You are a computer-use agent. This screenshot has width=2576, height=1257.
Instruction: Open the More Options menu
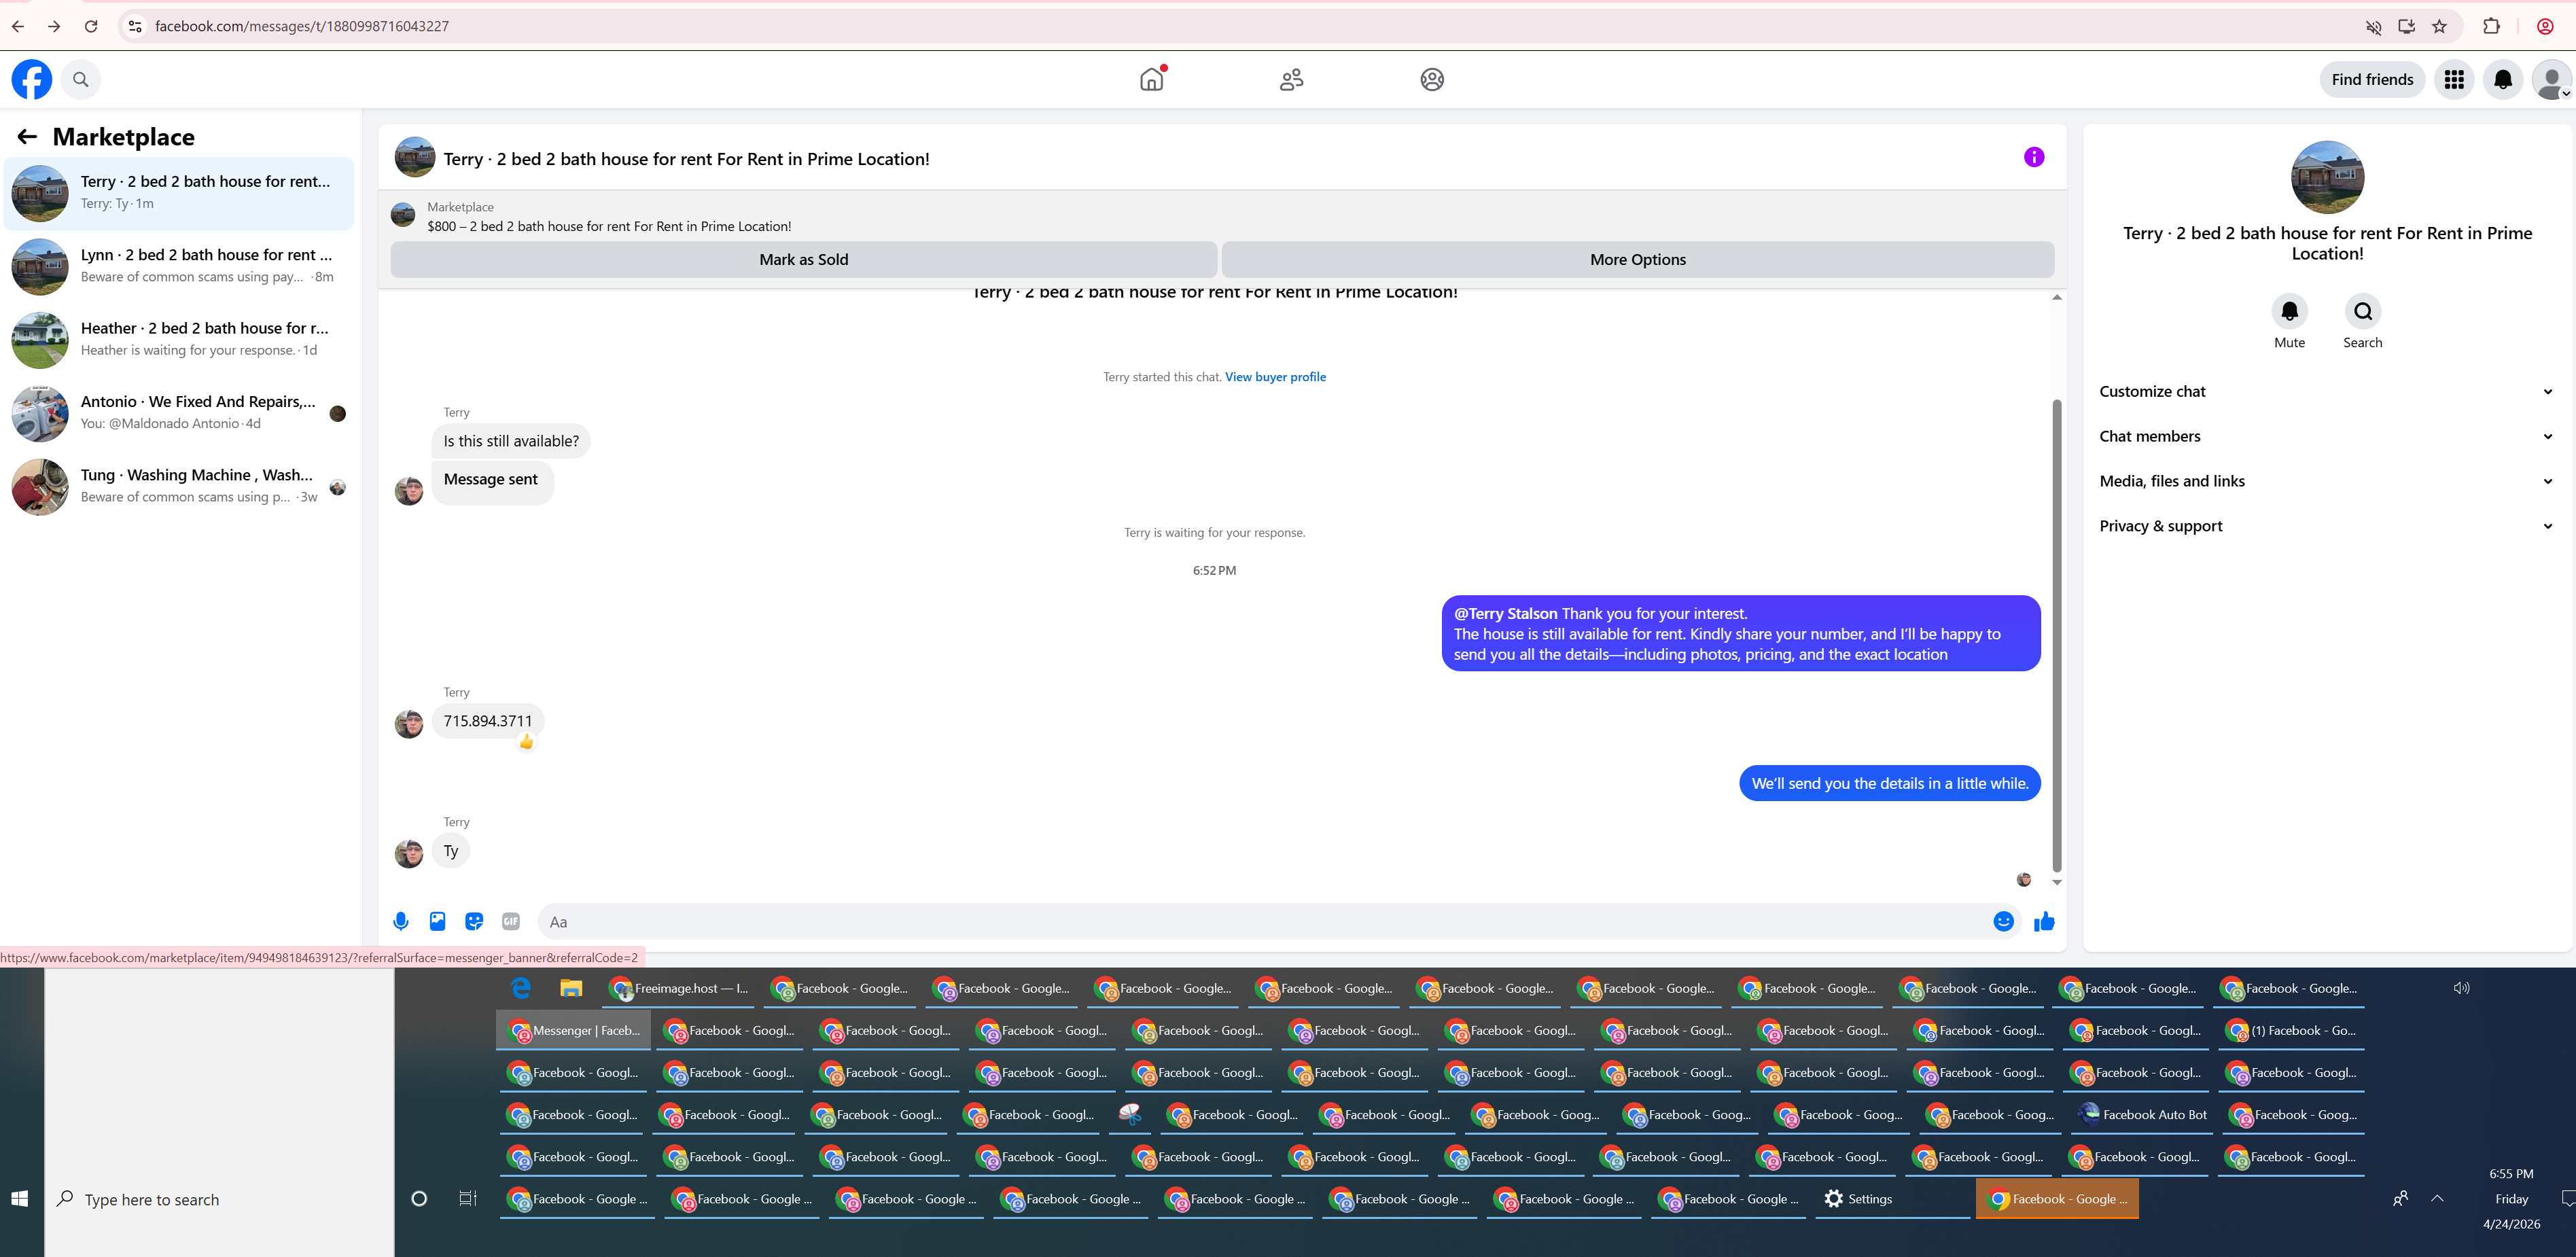(1638, 259)
